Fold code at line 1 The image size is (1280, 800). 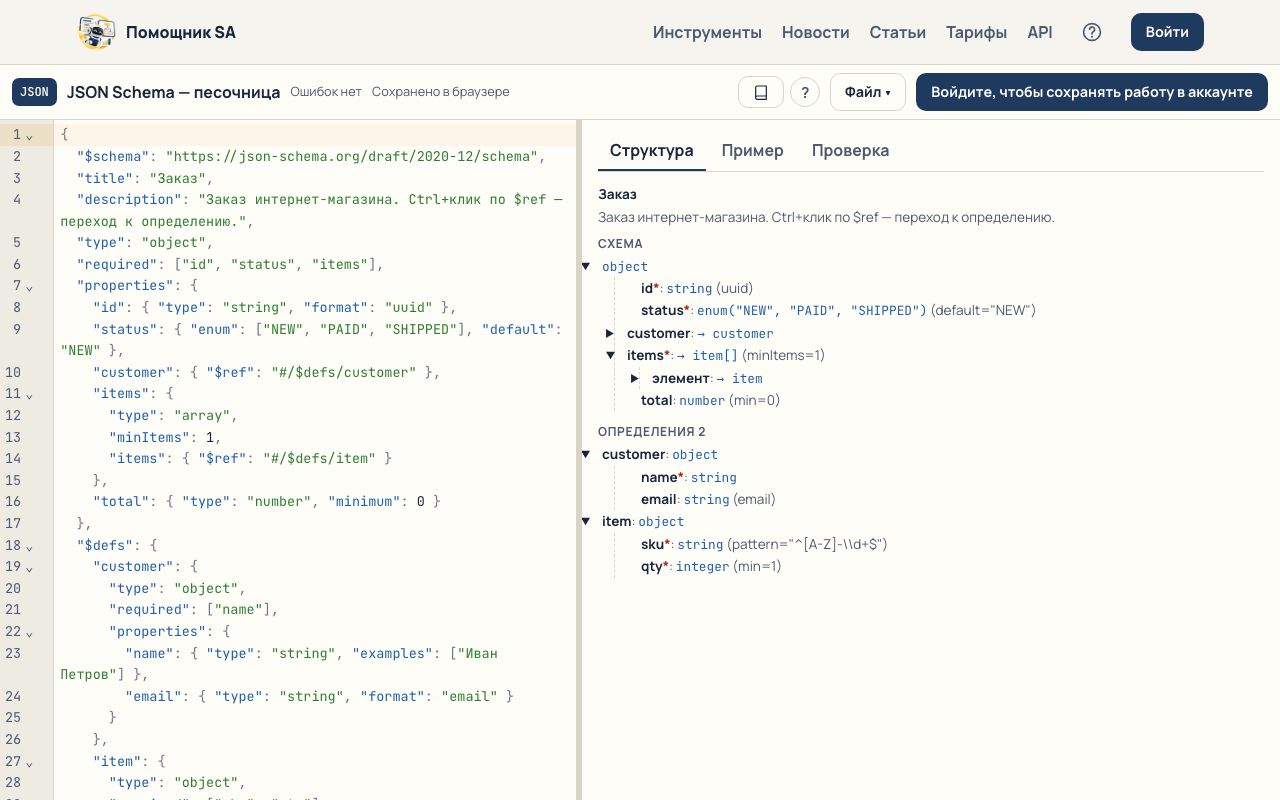click(30, 135)
